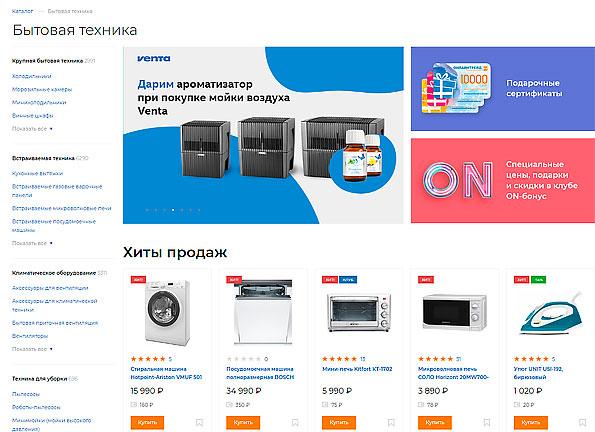The height and width of the screenshot is (432, 595).
Task: Open the Вентиляторы category link
Action: coord(30,336)
